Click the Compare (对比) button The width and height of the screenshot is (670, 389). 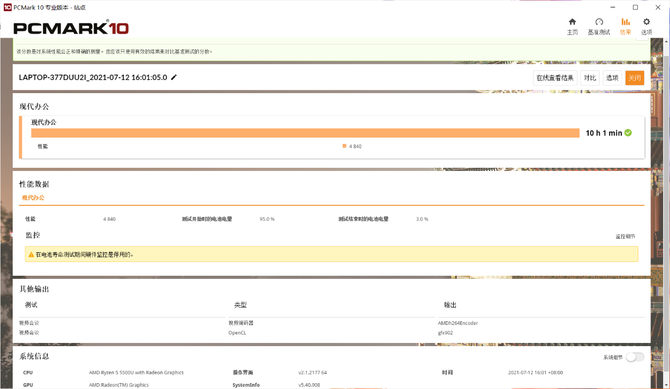590,78
